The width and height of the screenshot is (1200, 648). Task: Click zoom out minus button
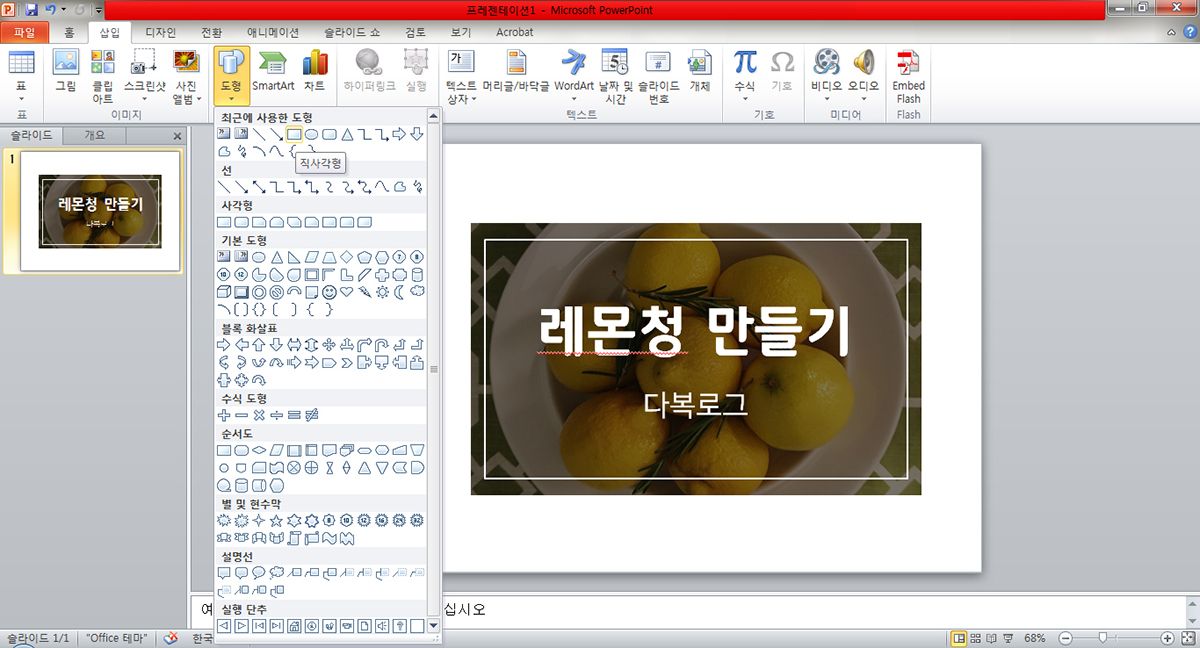point(1065,638)
